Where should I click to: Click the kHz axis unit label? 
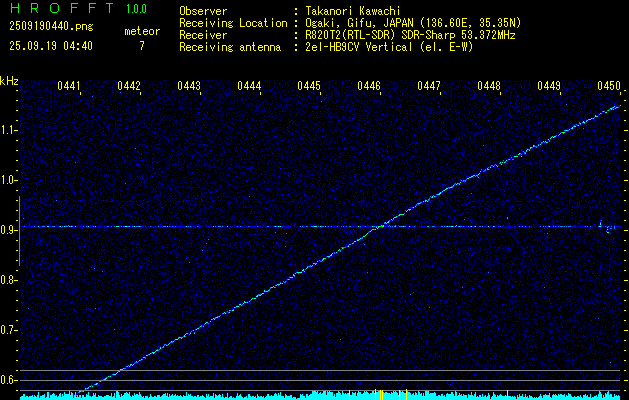click(9, 81)
